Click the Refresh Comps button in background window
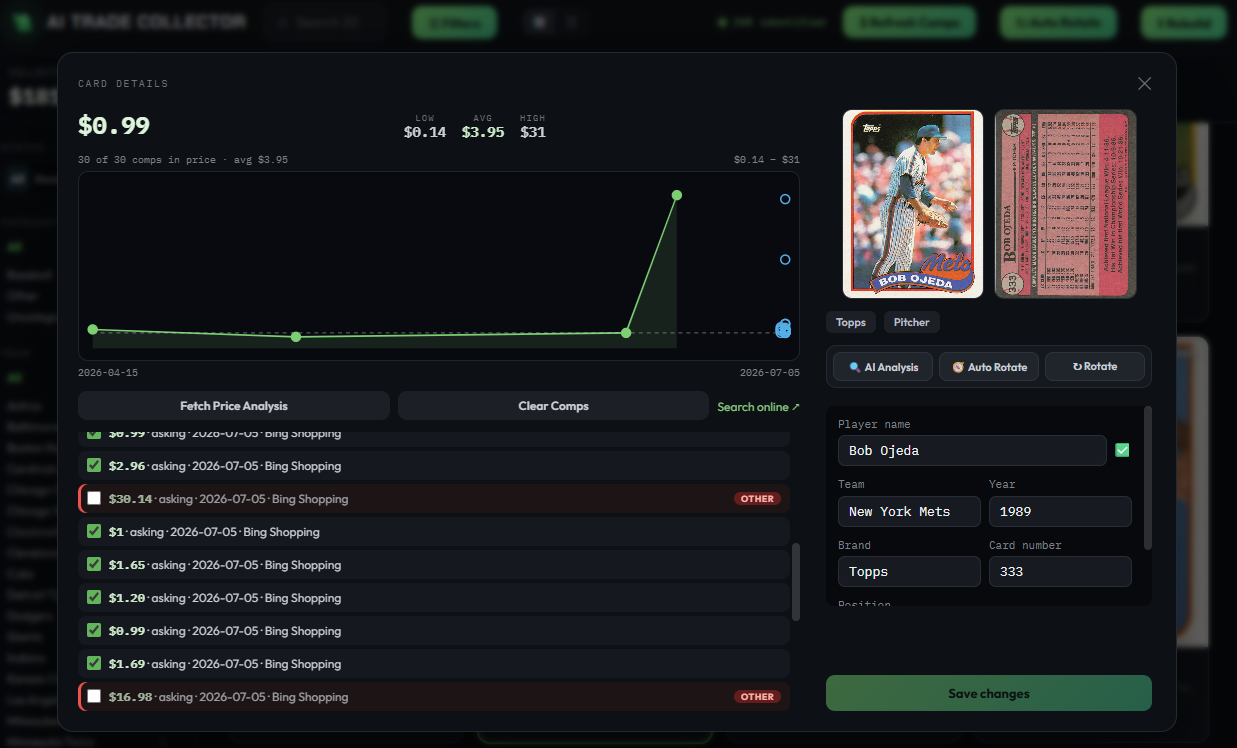This screenshot has height=748, width=1237. [908, 22]
